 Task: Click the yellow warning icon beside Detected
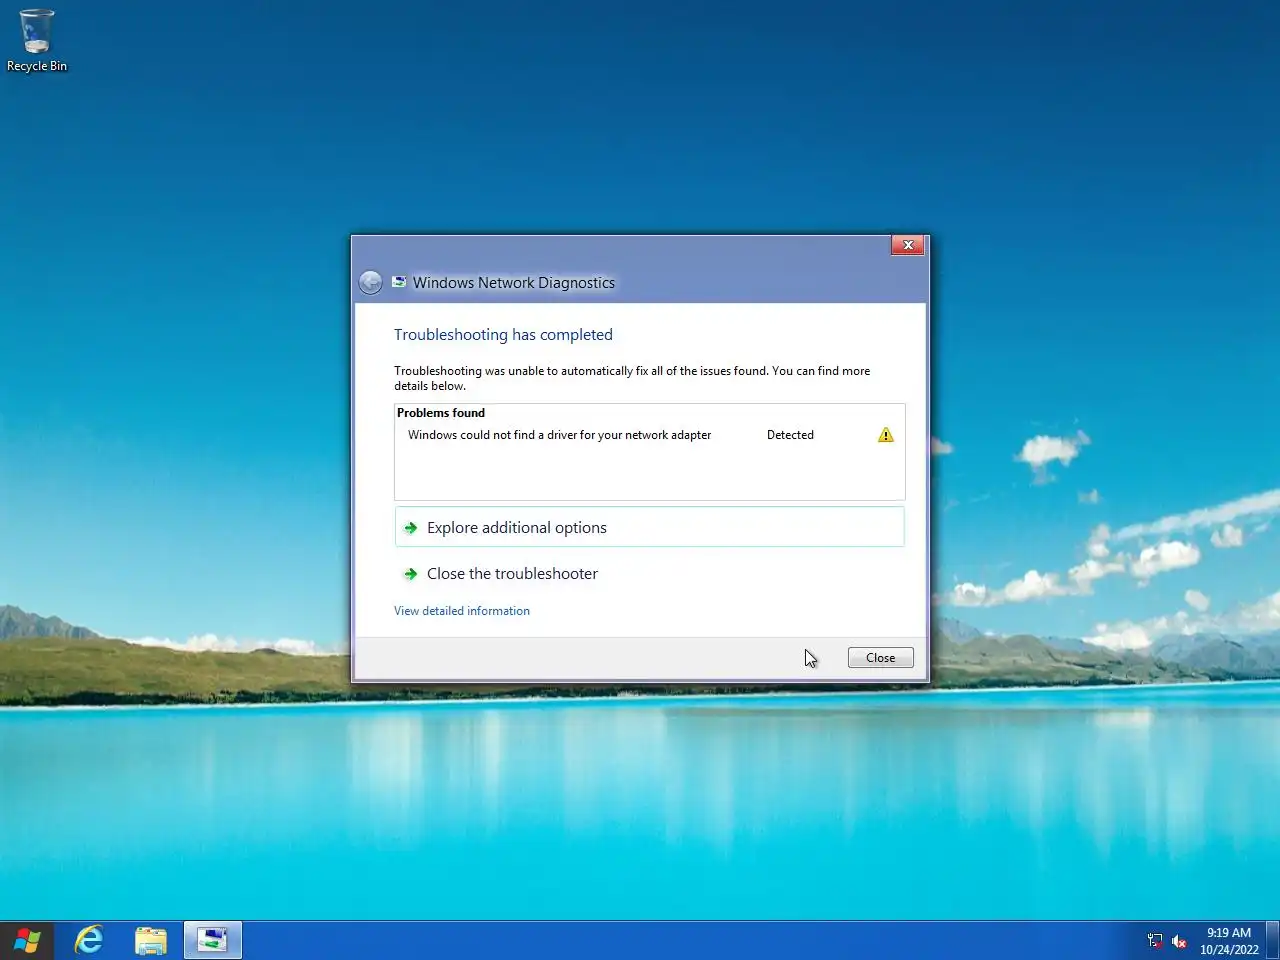pos(885,435)
